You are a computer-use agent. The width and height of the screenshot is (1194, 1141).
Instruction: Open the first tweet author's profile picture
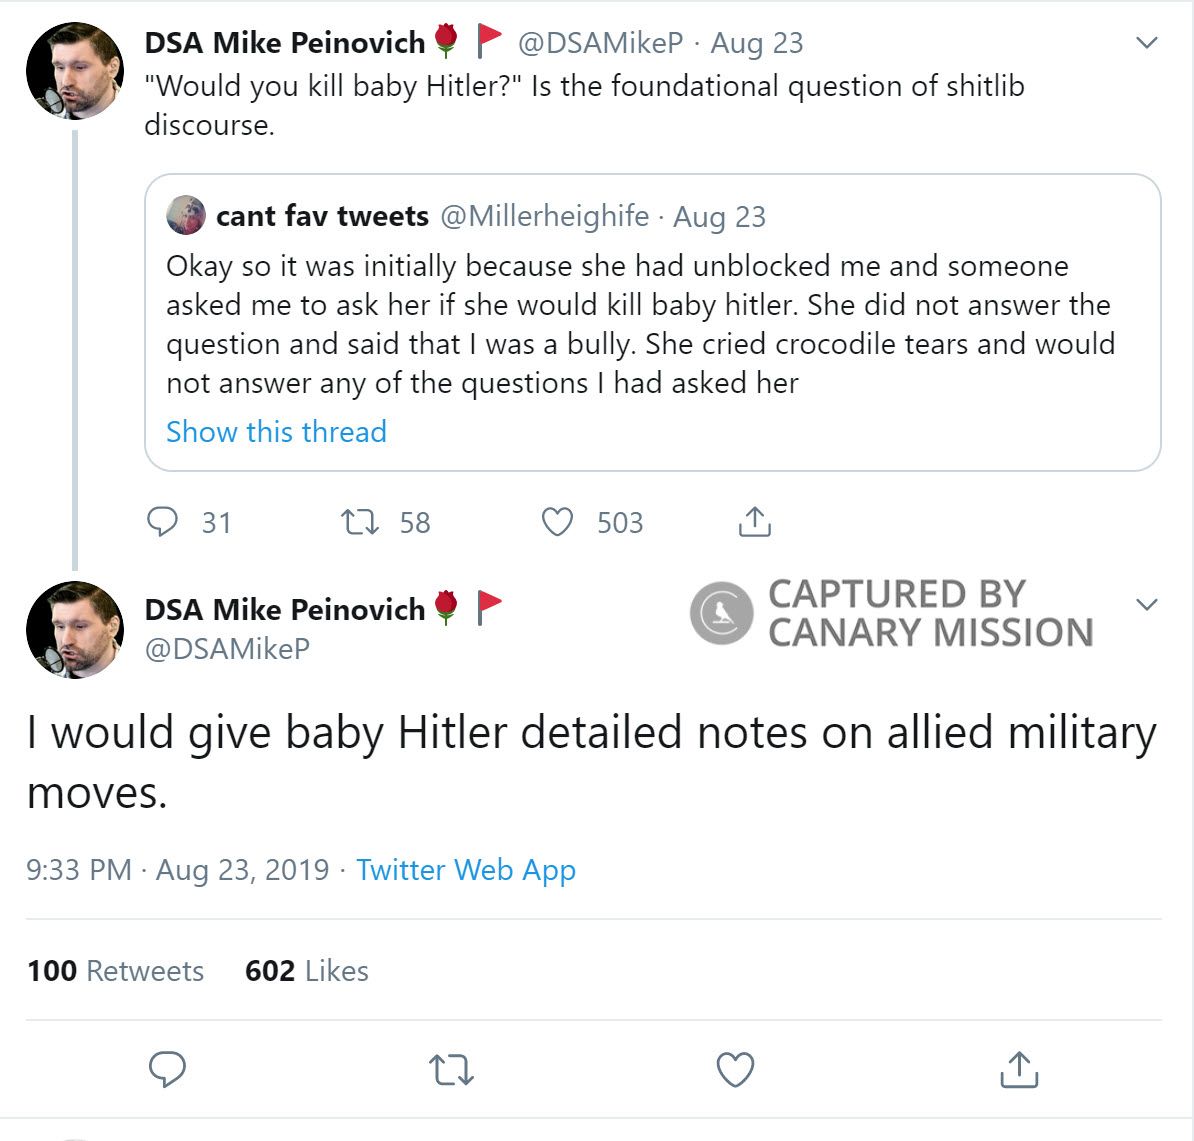click(75, 71)
